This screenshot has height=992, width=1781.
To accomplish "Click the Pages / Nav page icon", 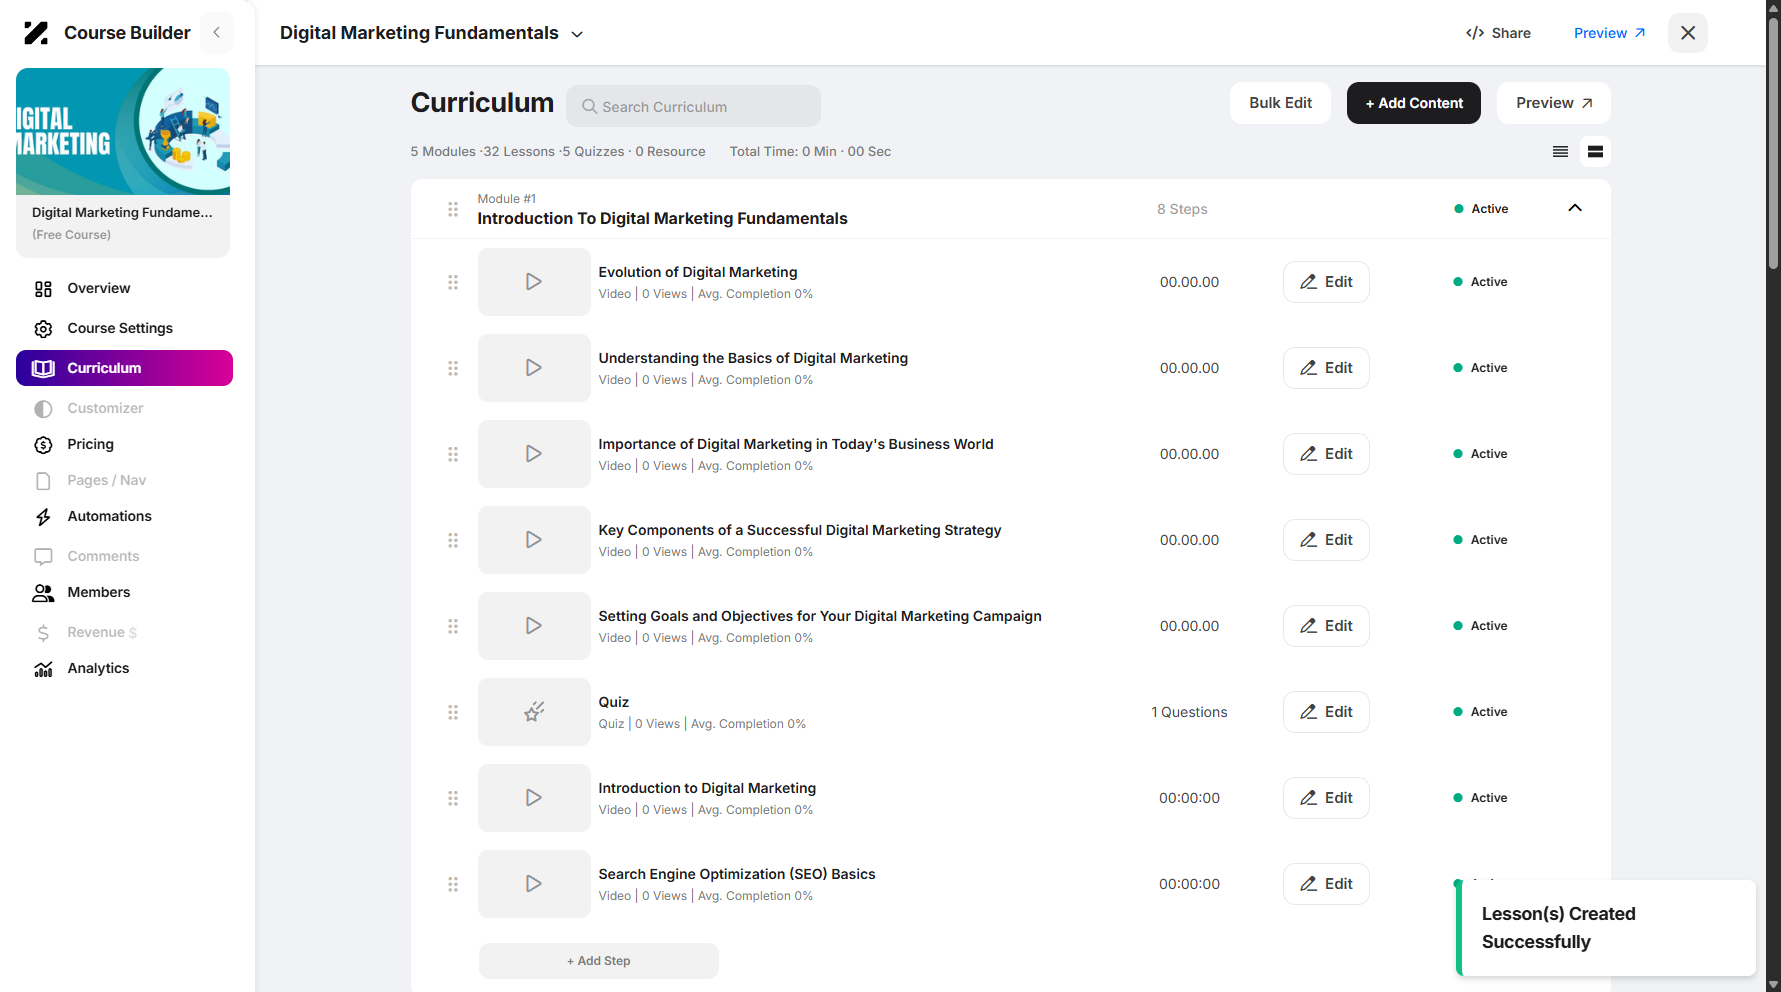I will tap(43, 481).
